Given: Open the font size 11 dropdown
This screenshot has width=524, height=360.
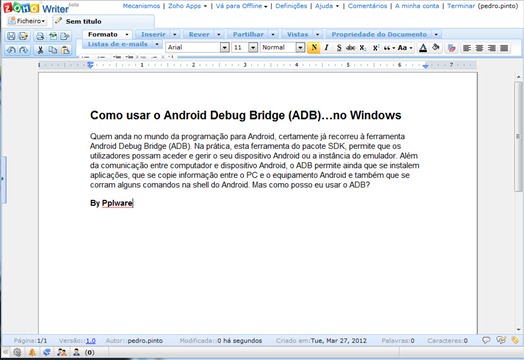Looking at the screenshot, I should (253, 47).
